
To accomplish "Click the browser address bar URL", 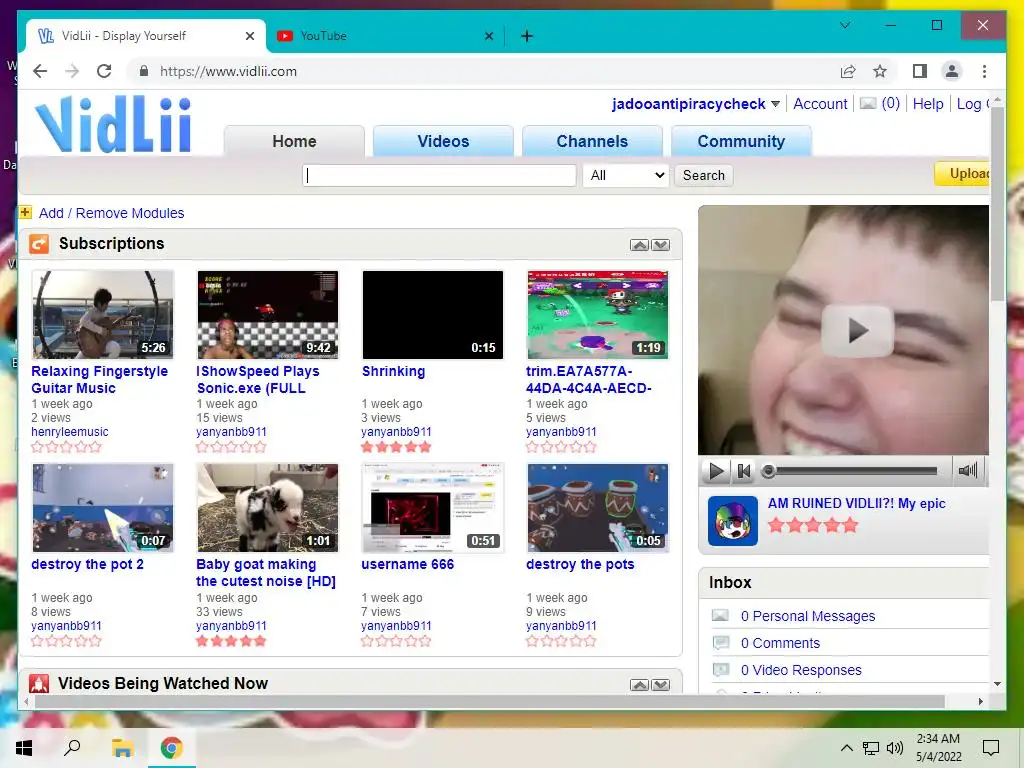I will tap(228, 71).
